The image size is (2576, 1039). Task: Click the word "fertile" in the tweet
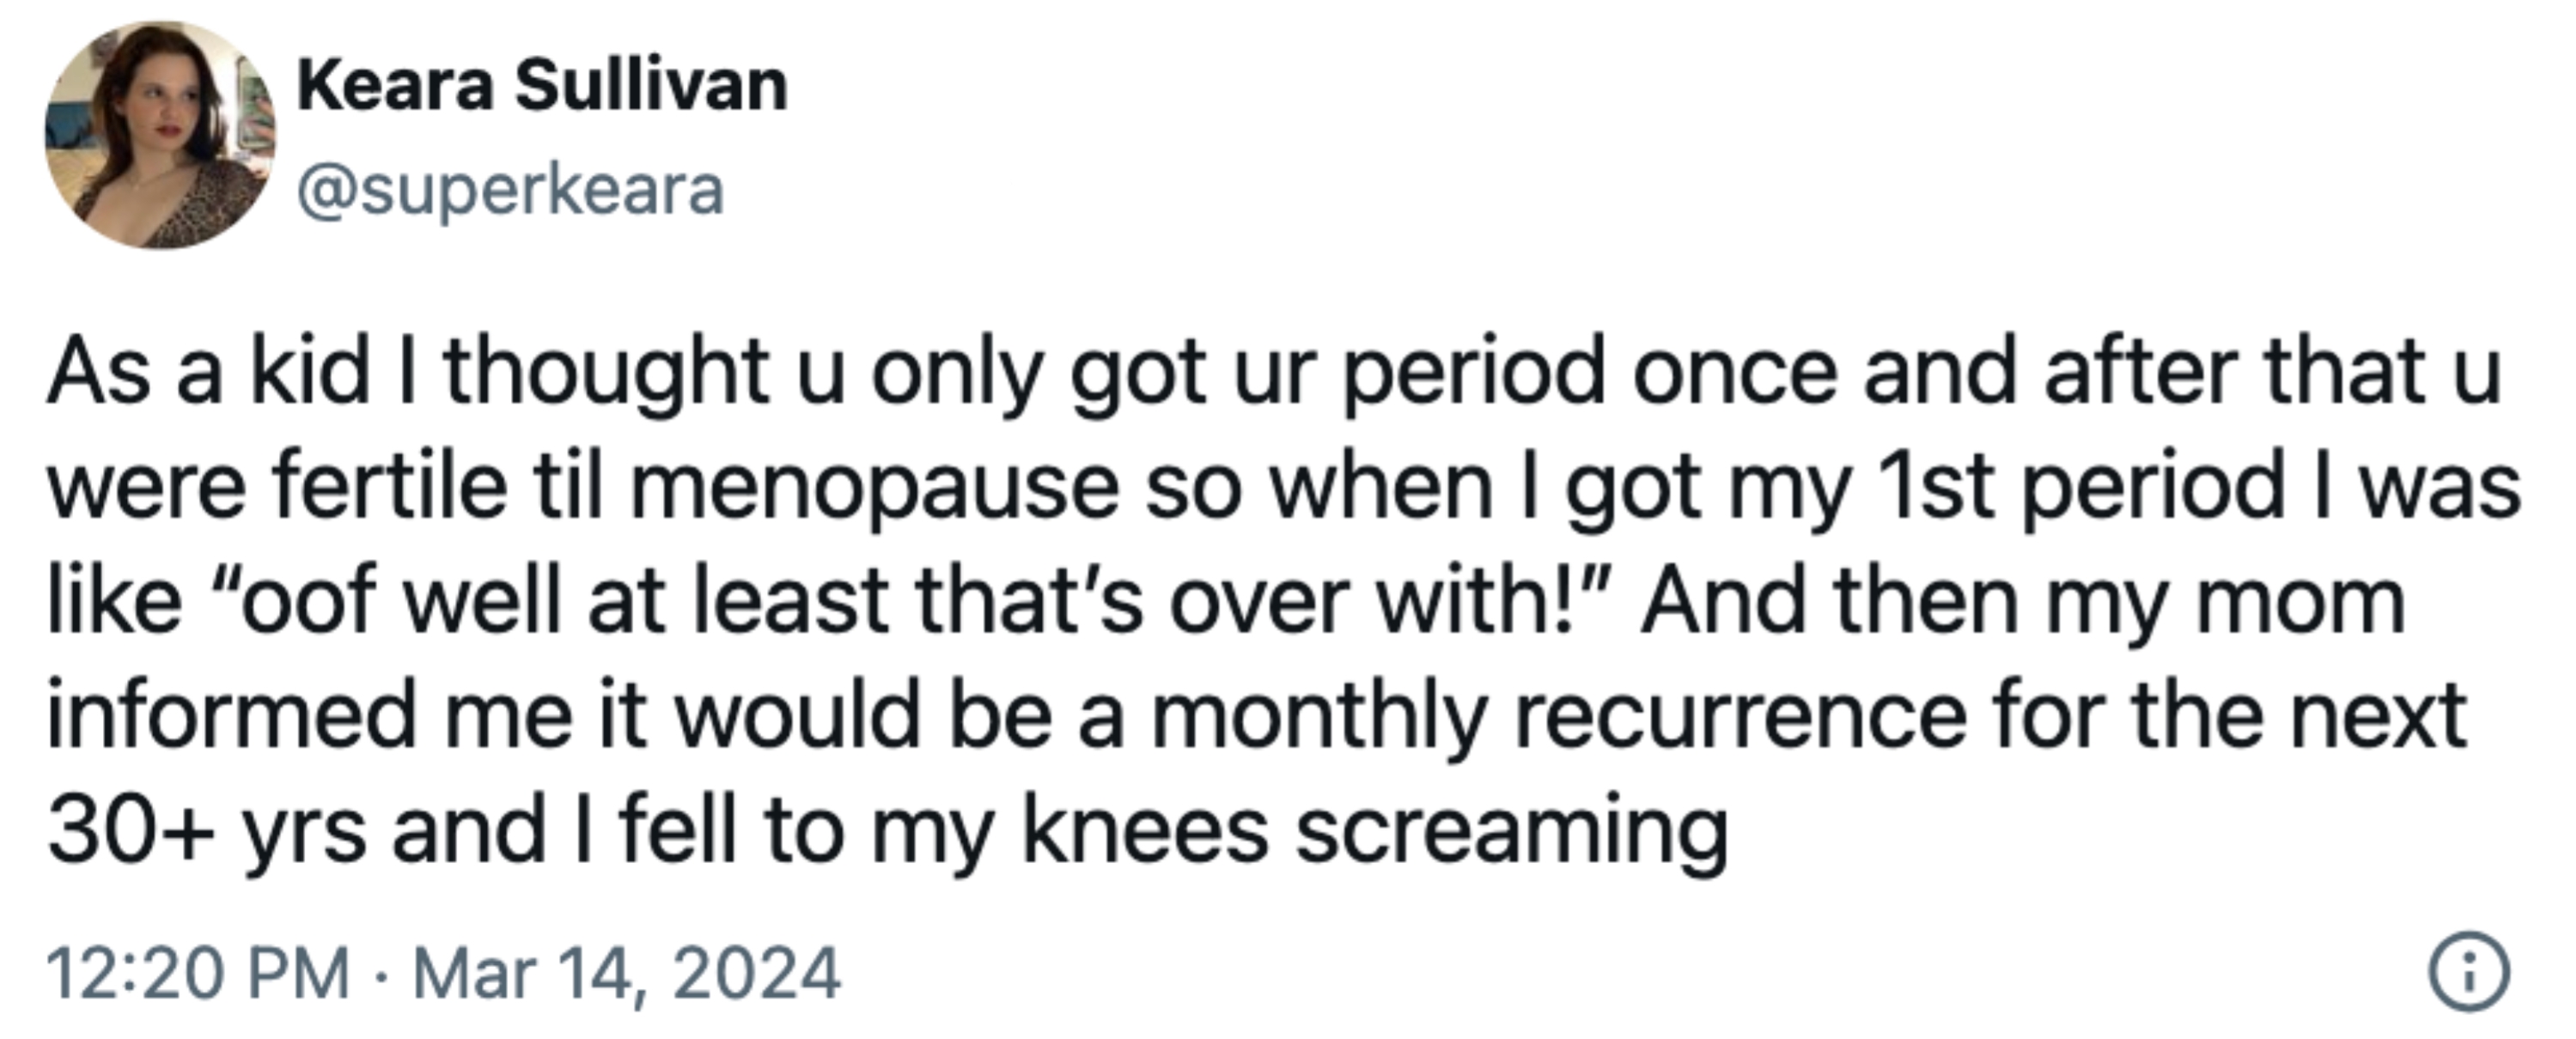tap(389, 486)
